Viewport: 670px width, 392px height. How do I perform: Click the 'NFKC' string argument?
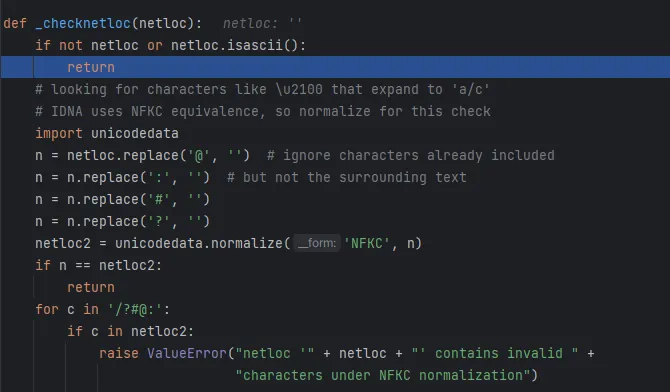367,244
